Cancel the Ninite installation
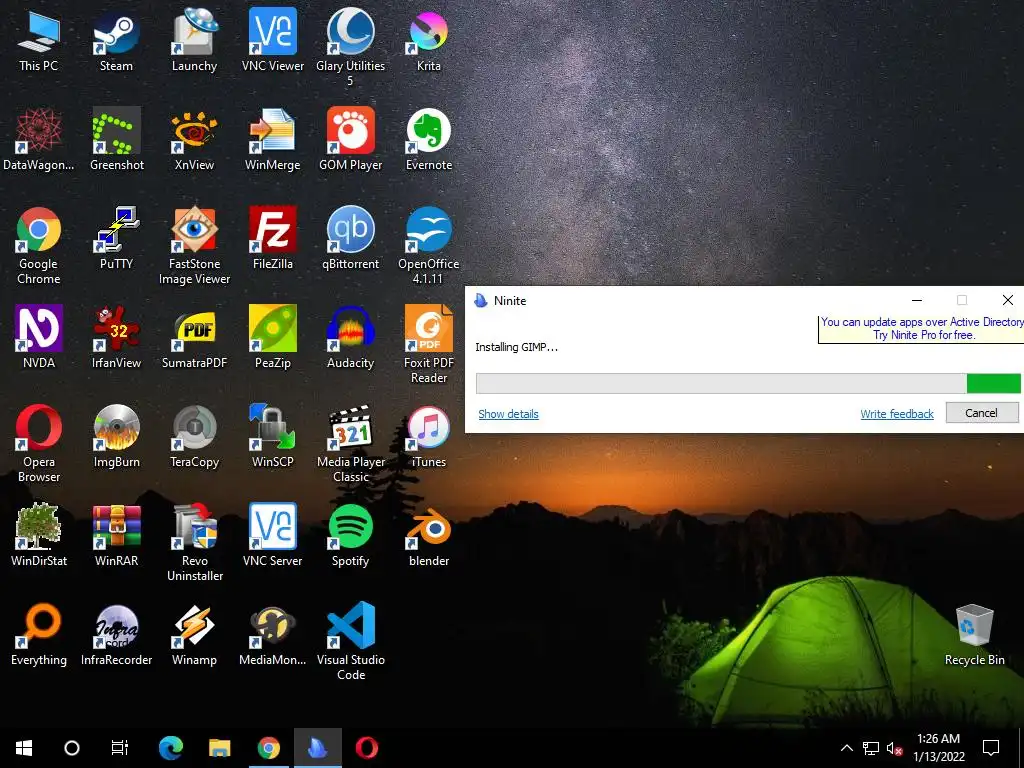 (x=982, y=413)
